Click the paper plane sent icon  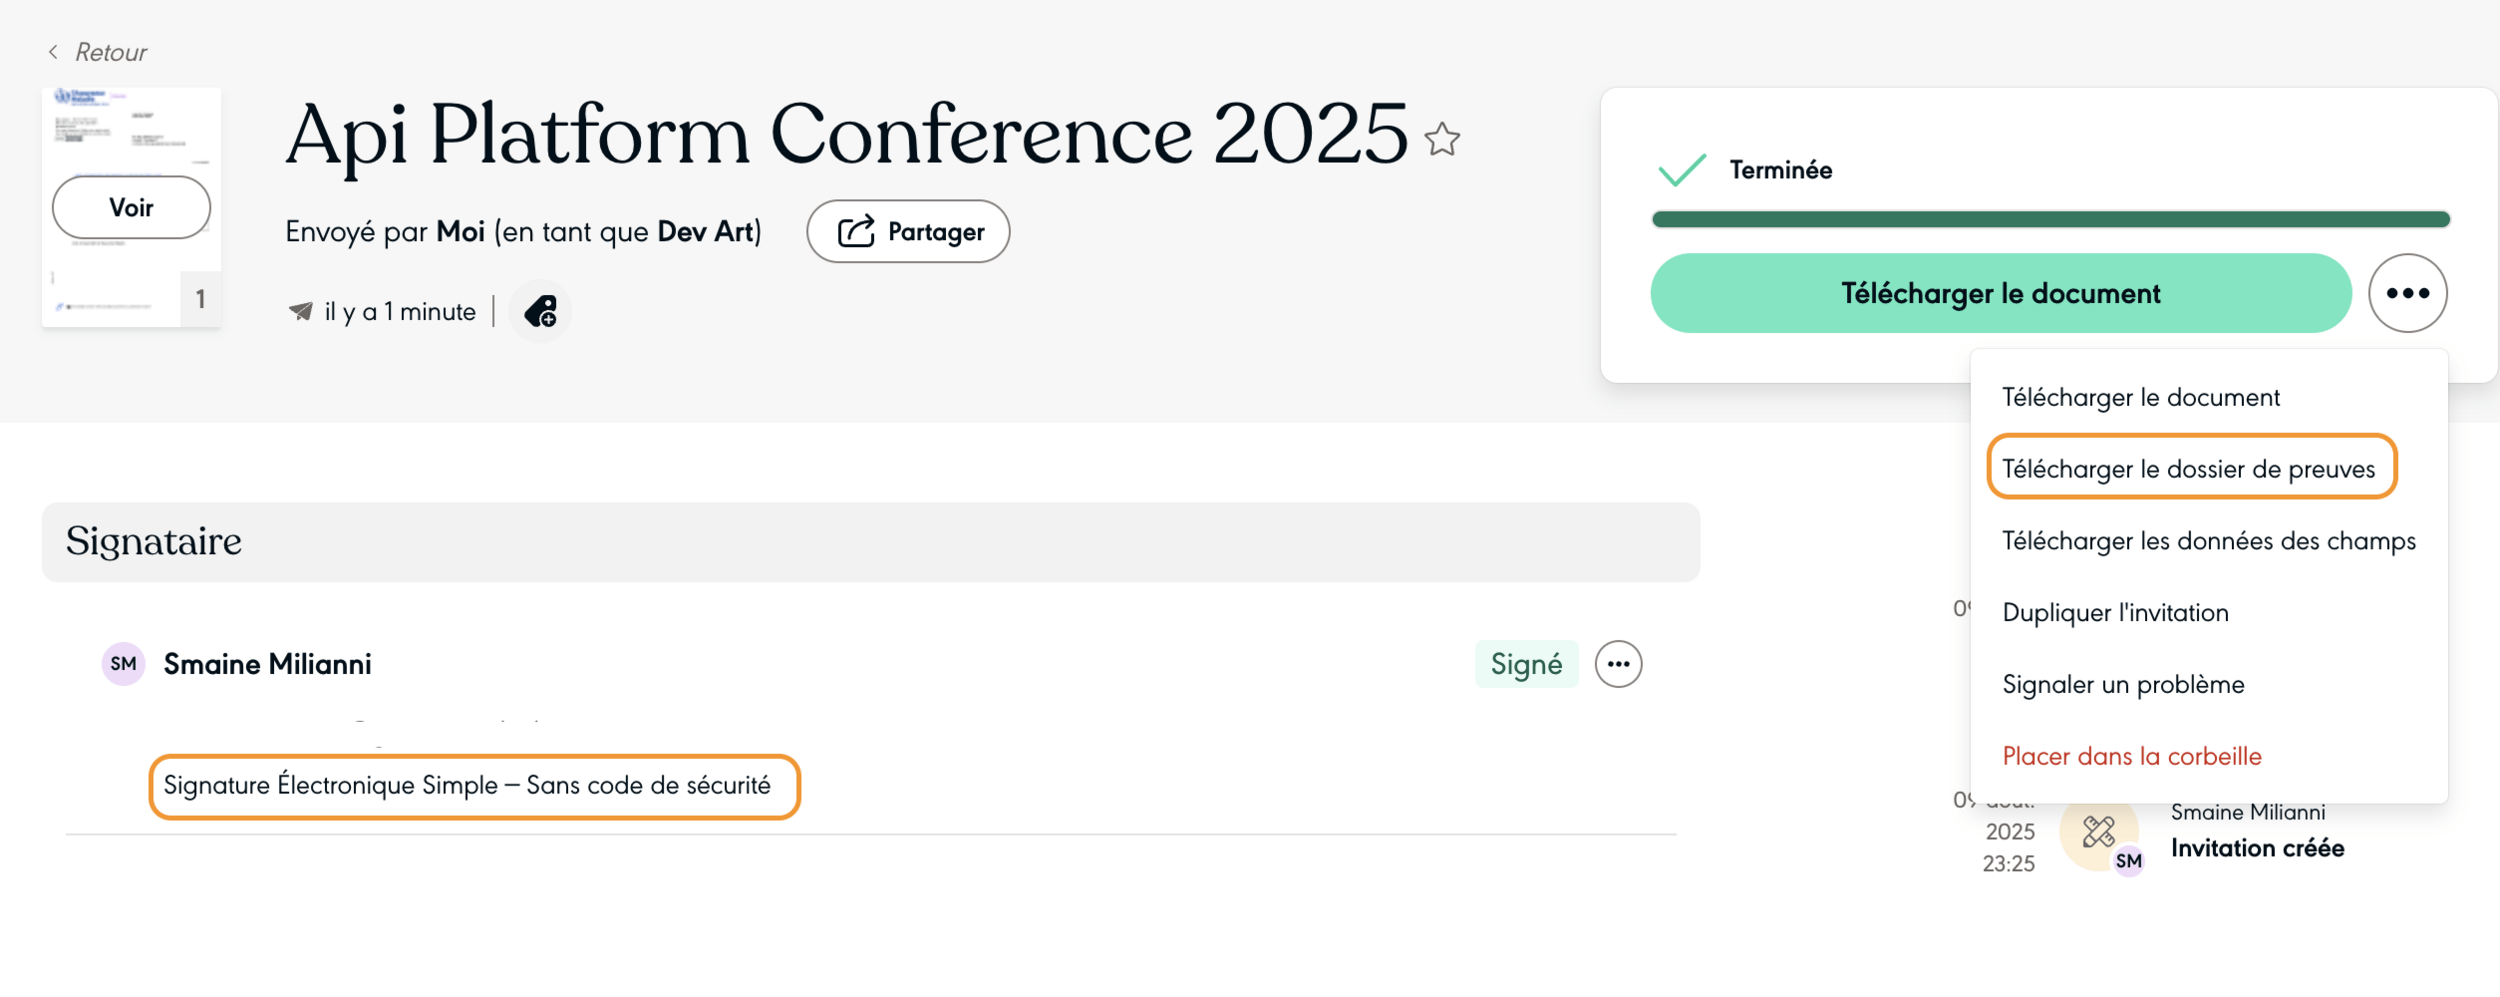point(301,312)
